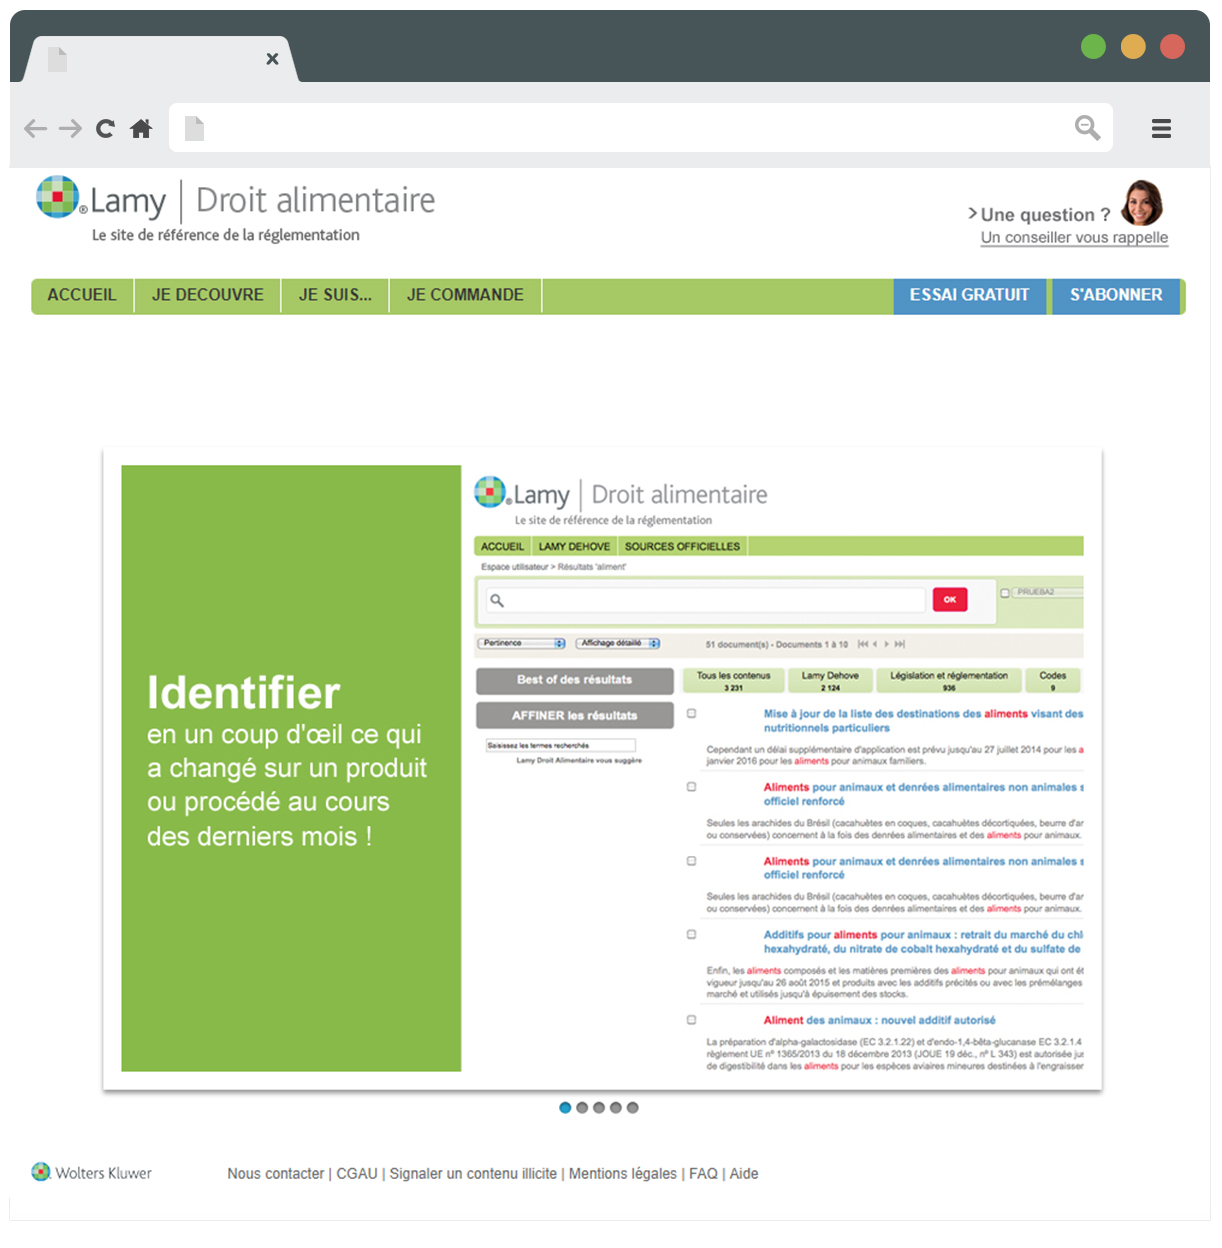Click the page icon inside the address bar
1222x1248 pixels.
(x=194, y=128)
